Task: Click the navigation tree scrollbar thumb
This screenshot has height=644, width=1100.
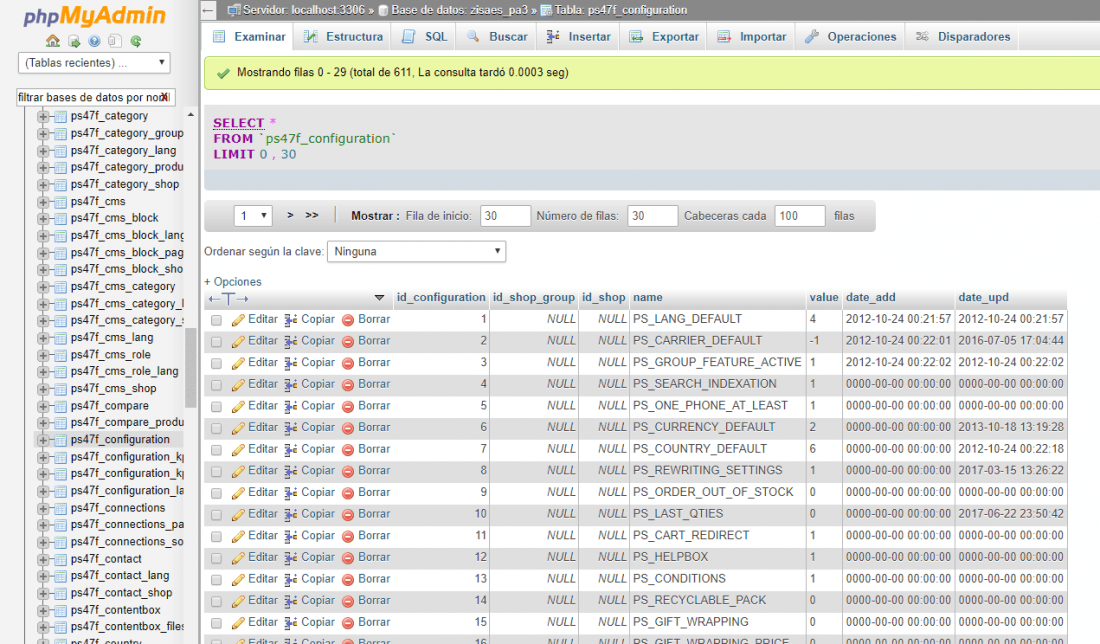Action: (191, 368)
